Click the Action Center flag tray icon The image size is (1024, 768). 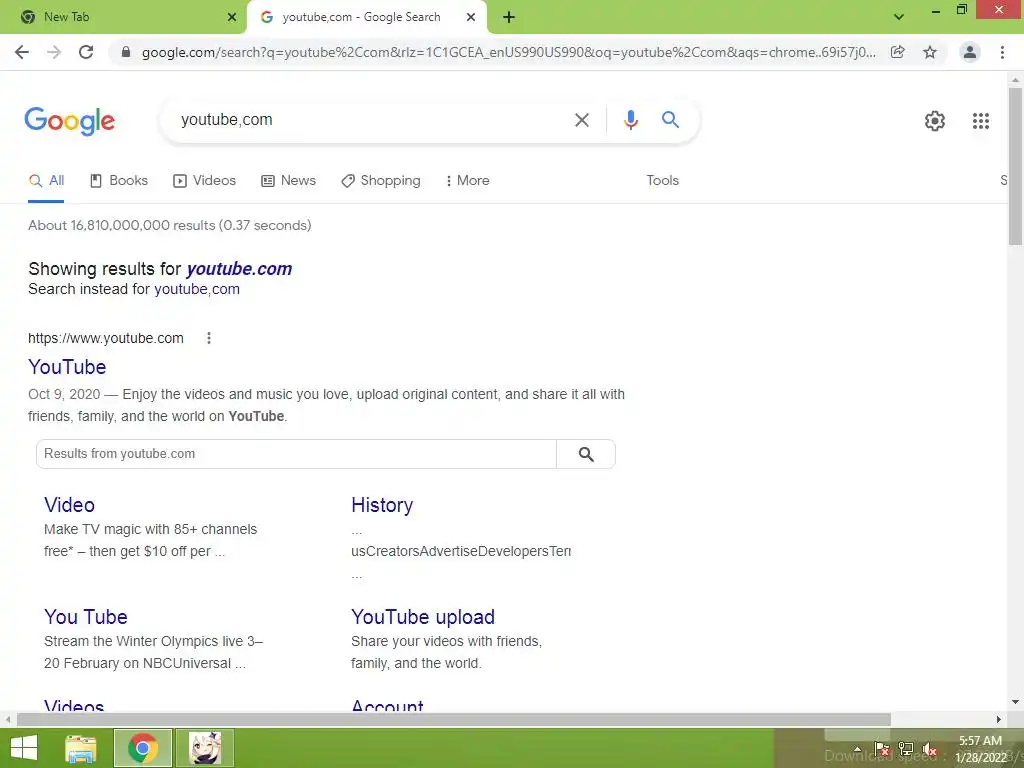882,749
